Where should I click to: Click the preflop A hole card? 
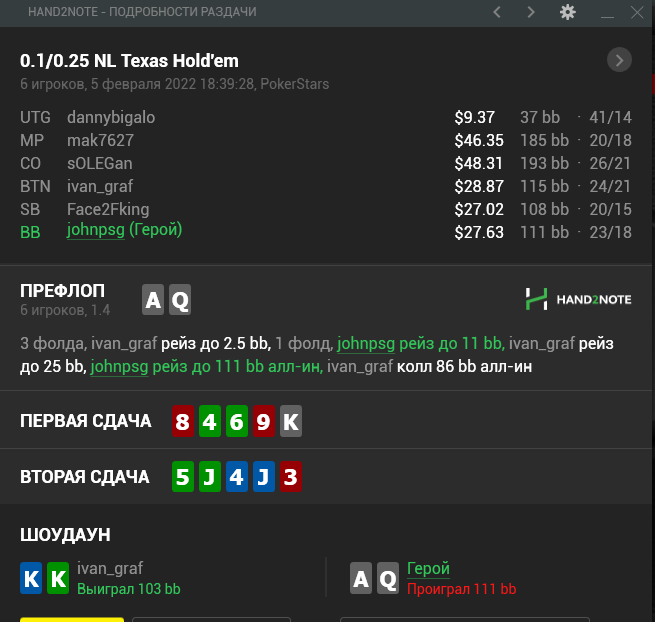(x=153, y=300)
